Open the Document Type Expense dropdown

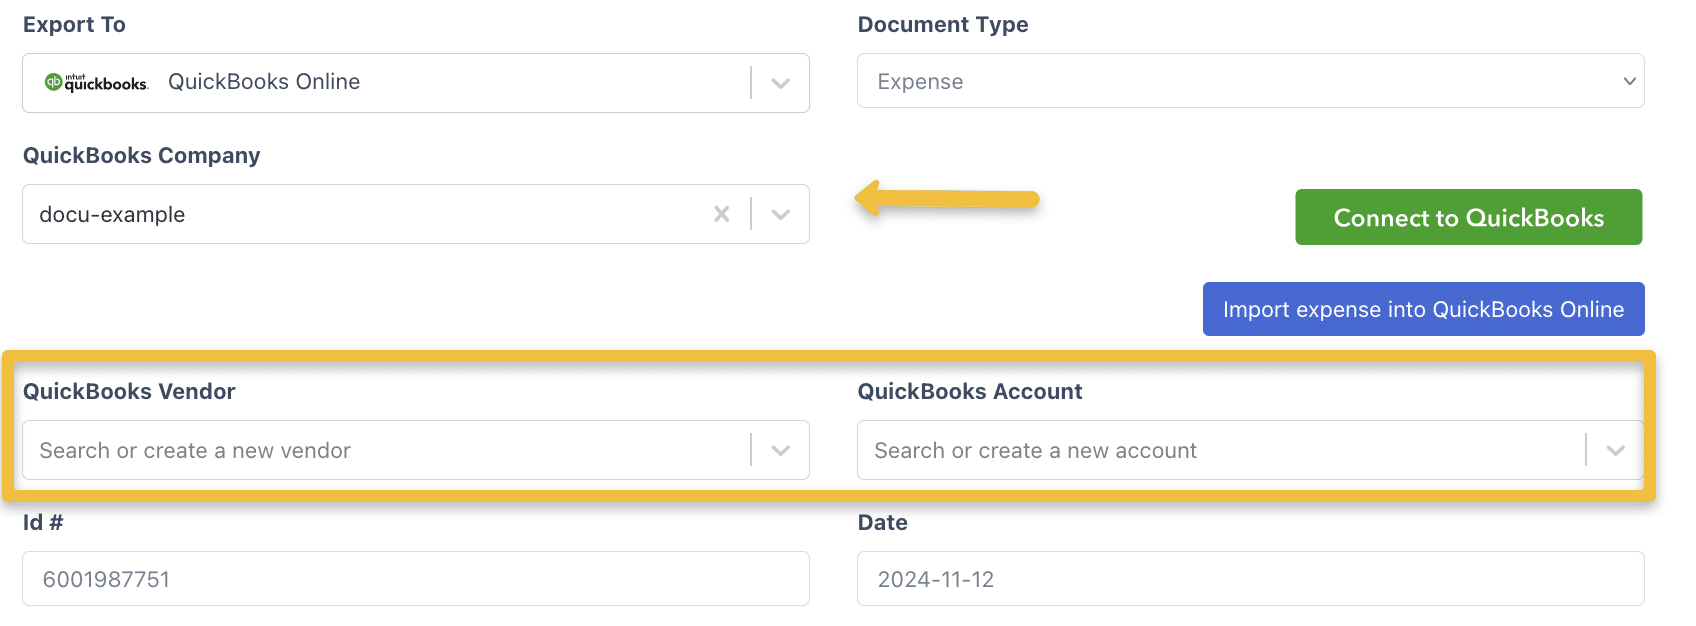pos(1250,81)
